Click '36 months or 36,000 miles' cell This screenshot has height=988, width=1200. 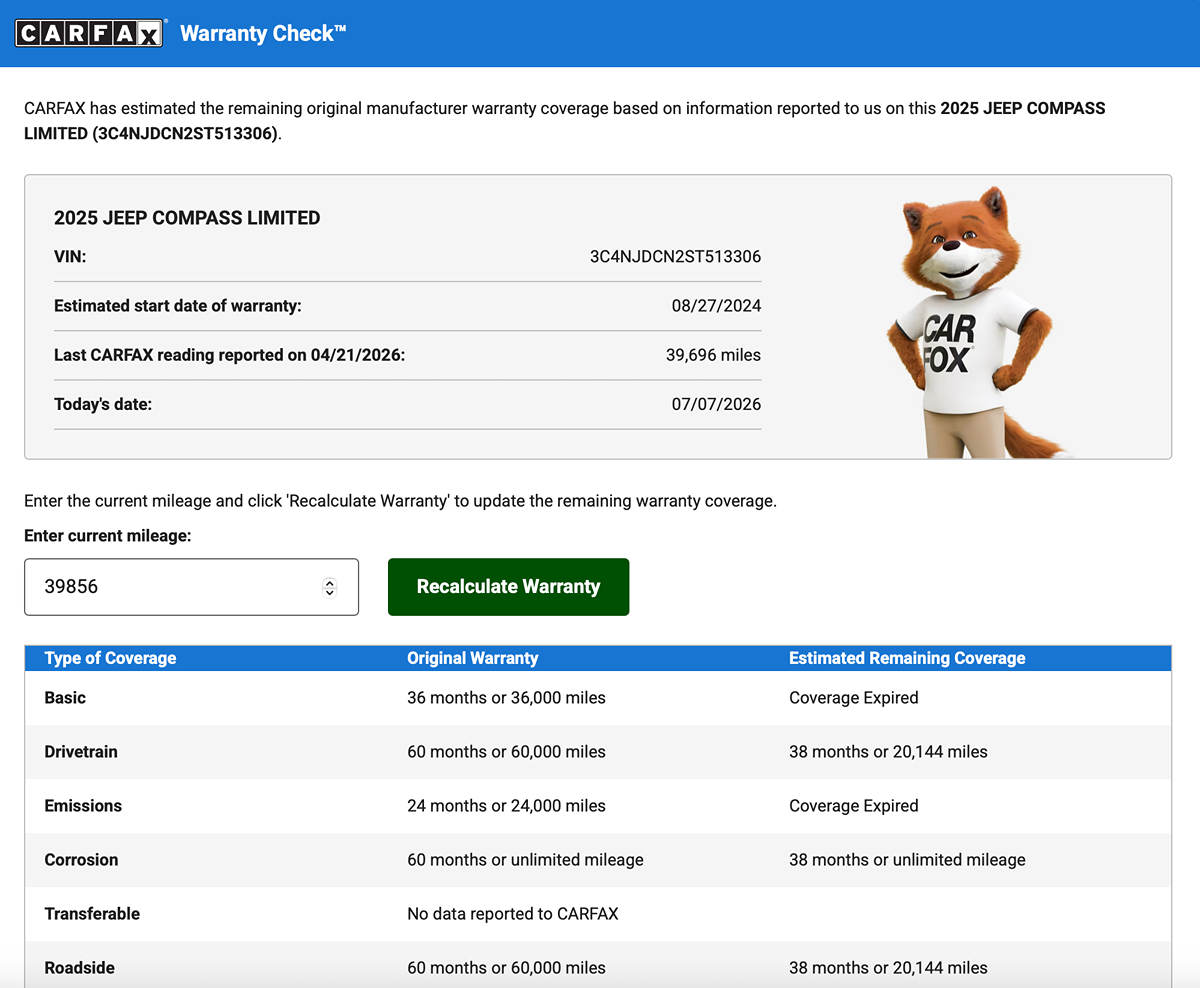coord(506,698)
